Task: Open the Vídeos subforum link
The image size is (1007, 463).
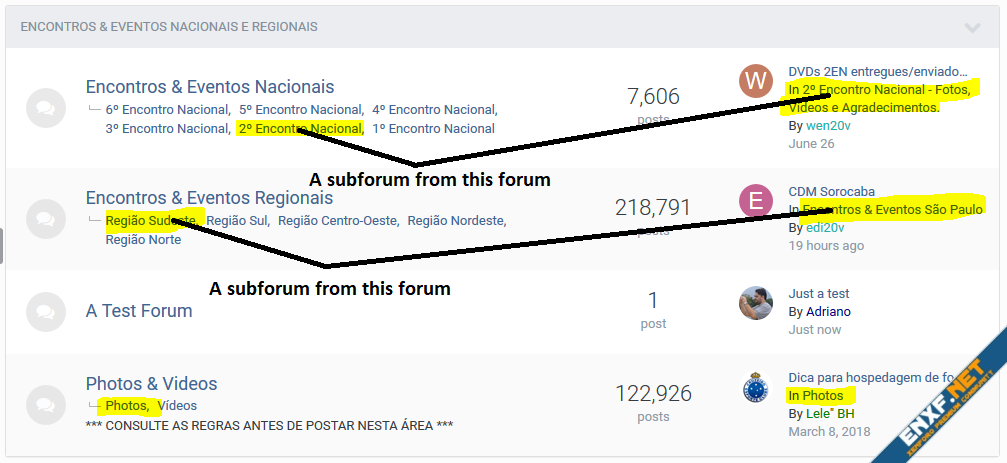Action: pos(178,405)
